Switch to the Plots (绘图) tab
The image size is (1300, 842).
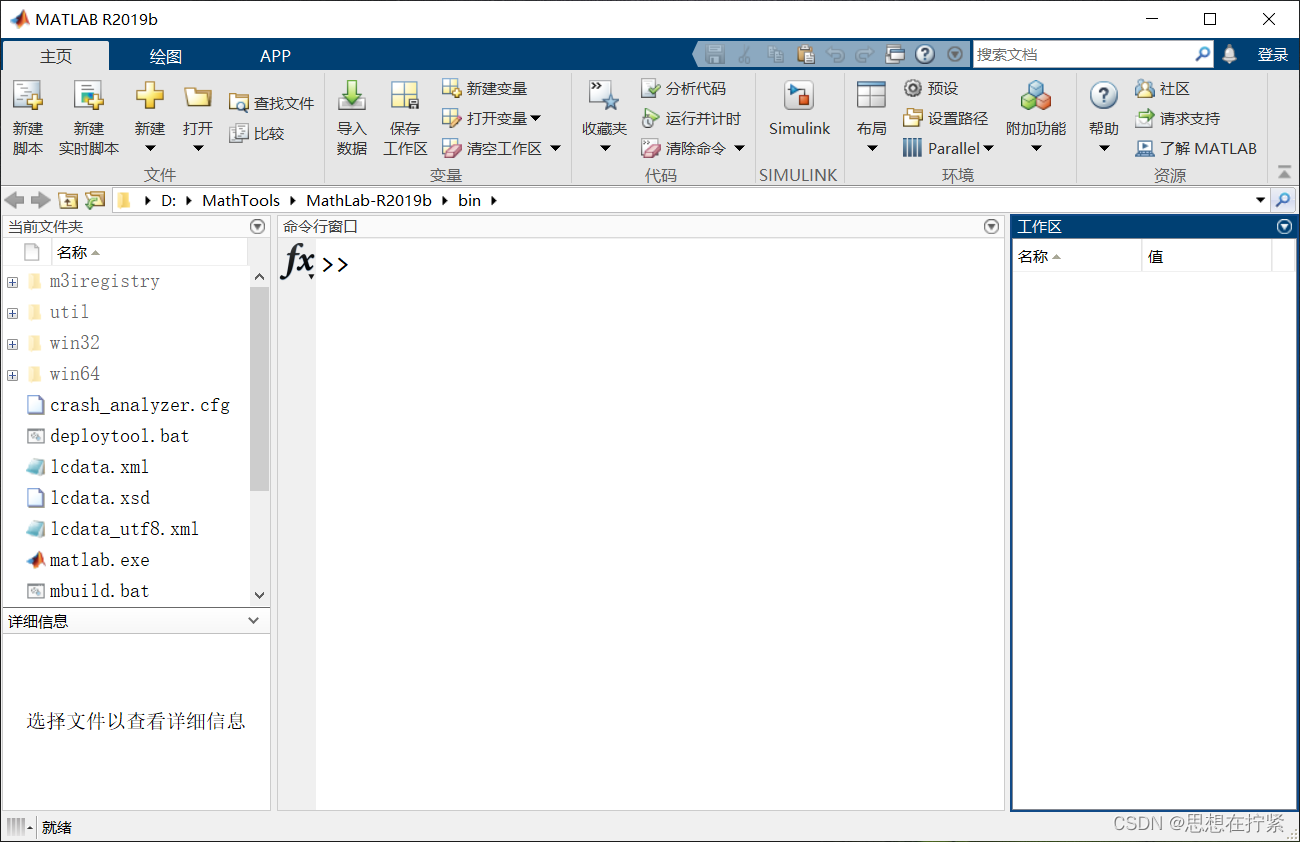pos(166,56)
